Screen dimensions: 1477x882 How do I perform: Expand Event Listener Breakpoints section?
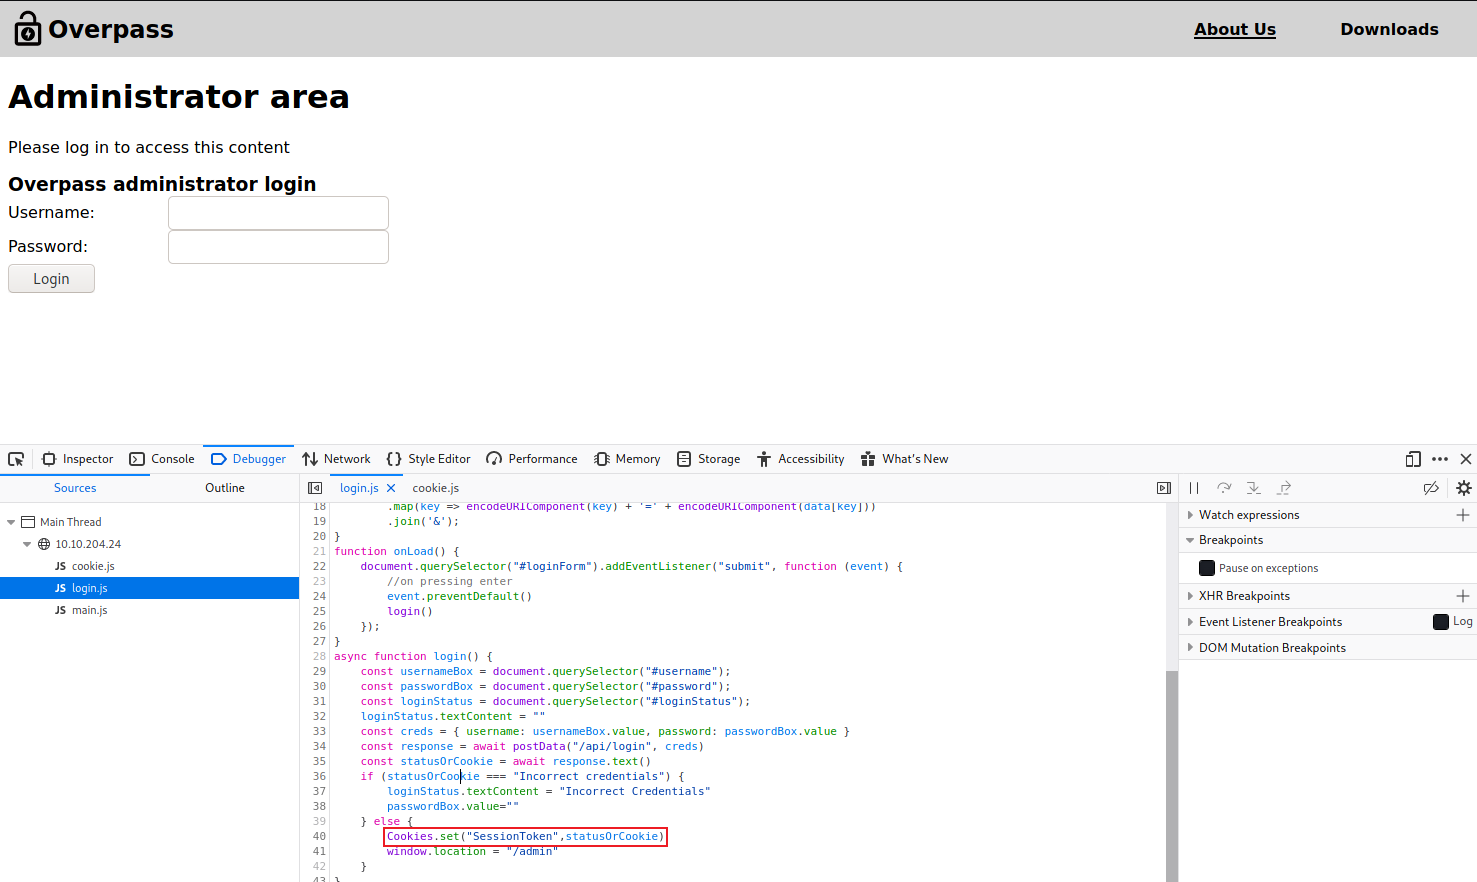click(x=1190, y=622)
